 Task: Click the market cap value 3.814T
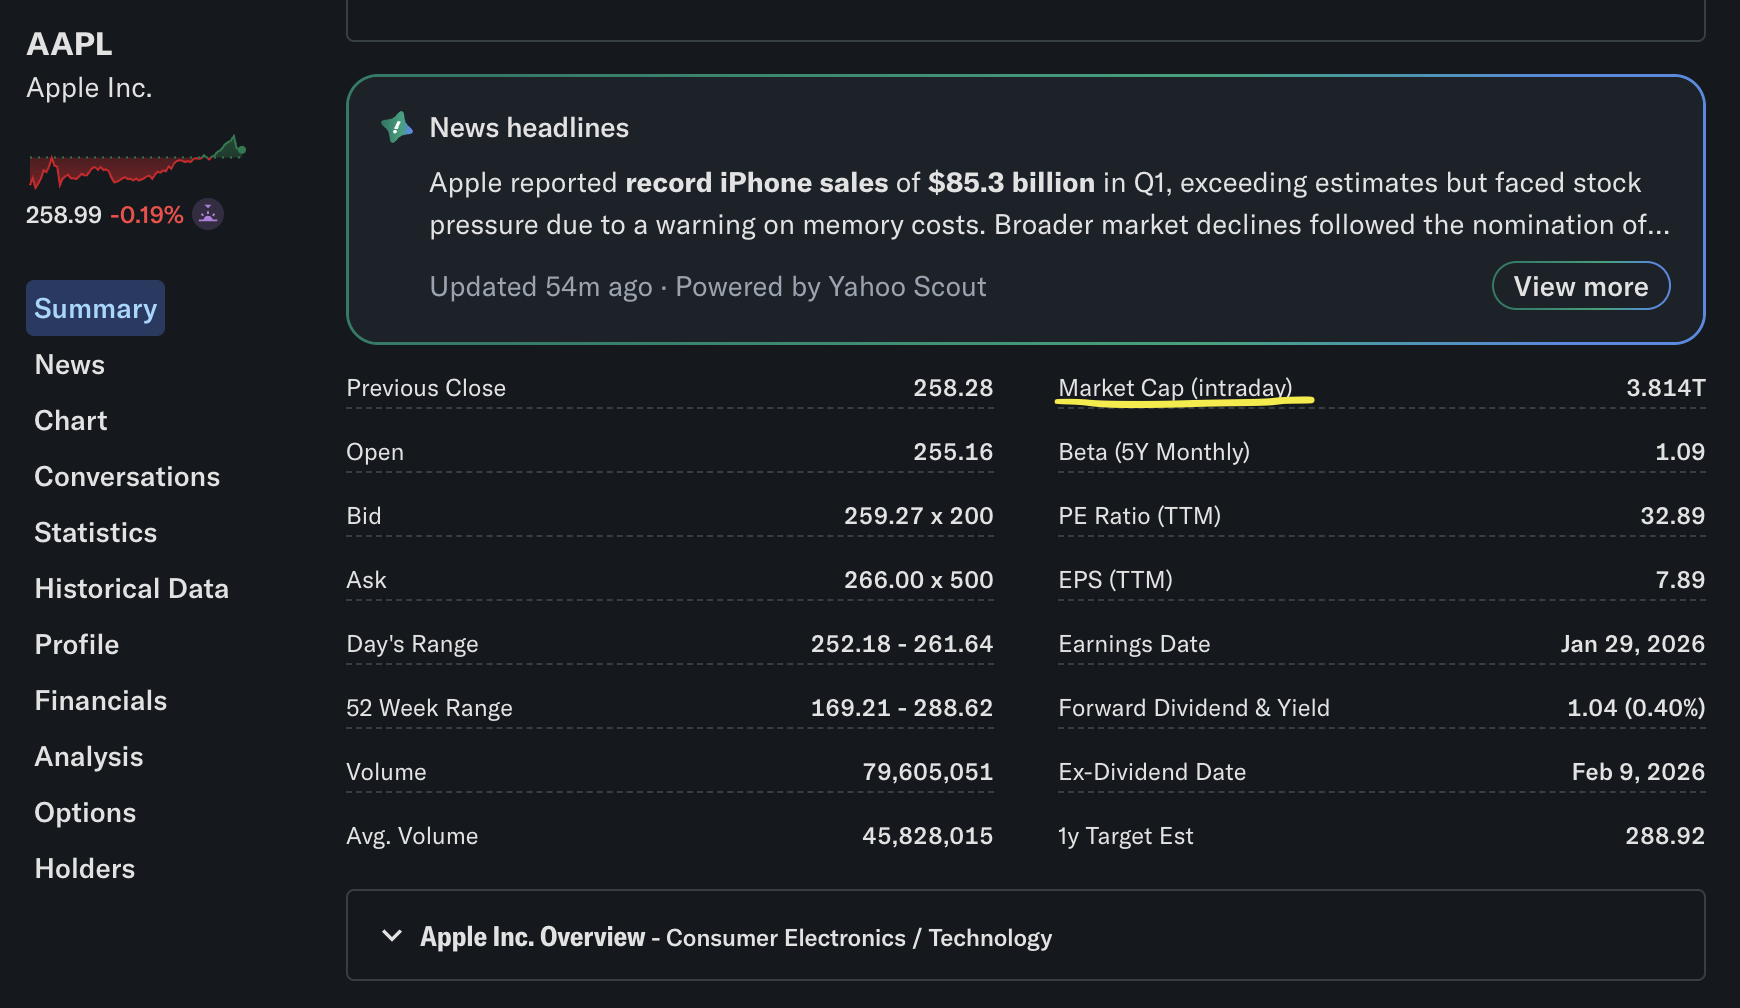pos(1666,388)
